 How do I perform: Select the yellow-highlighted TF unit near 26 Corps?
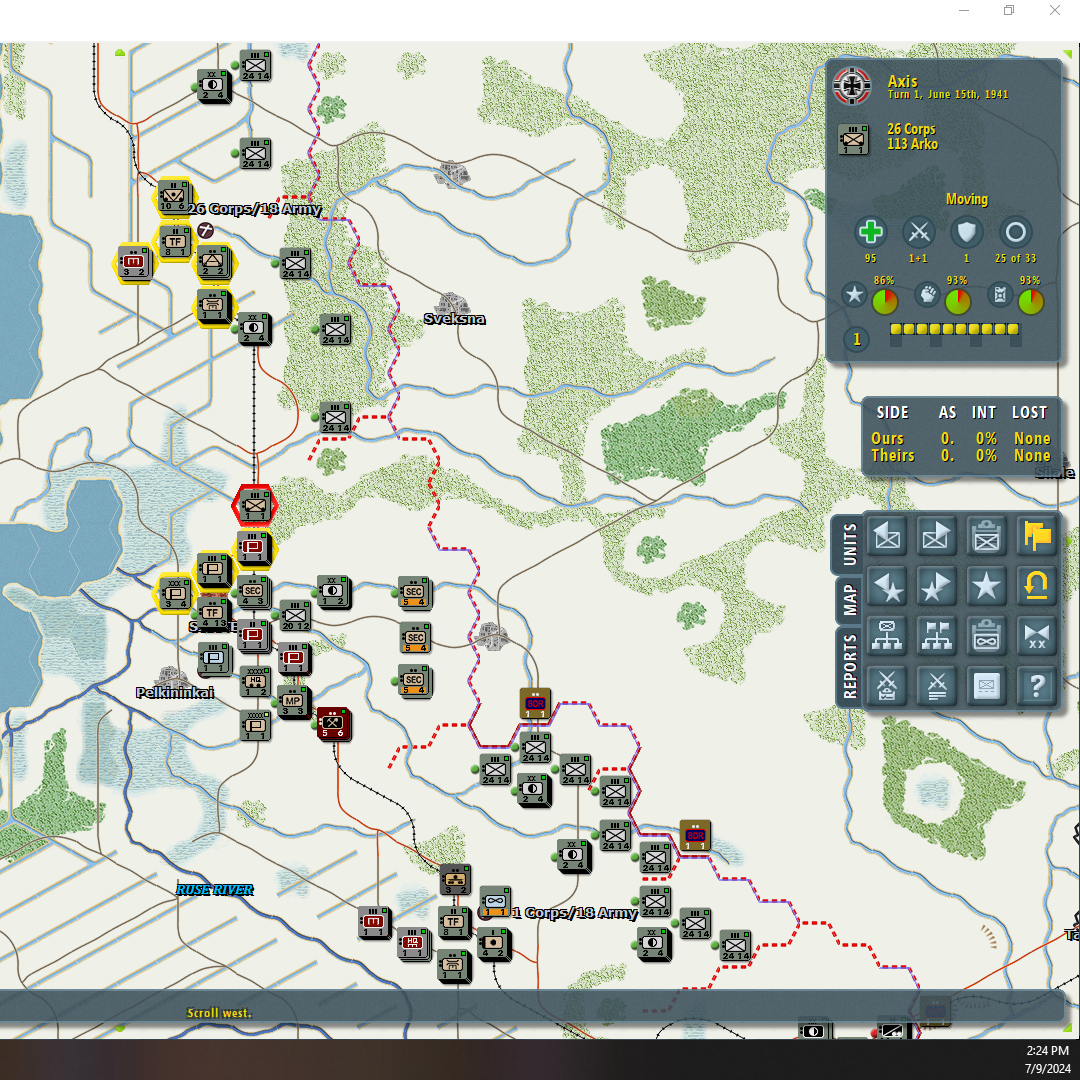coord(175,242)
